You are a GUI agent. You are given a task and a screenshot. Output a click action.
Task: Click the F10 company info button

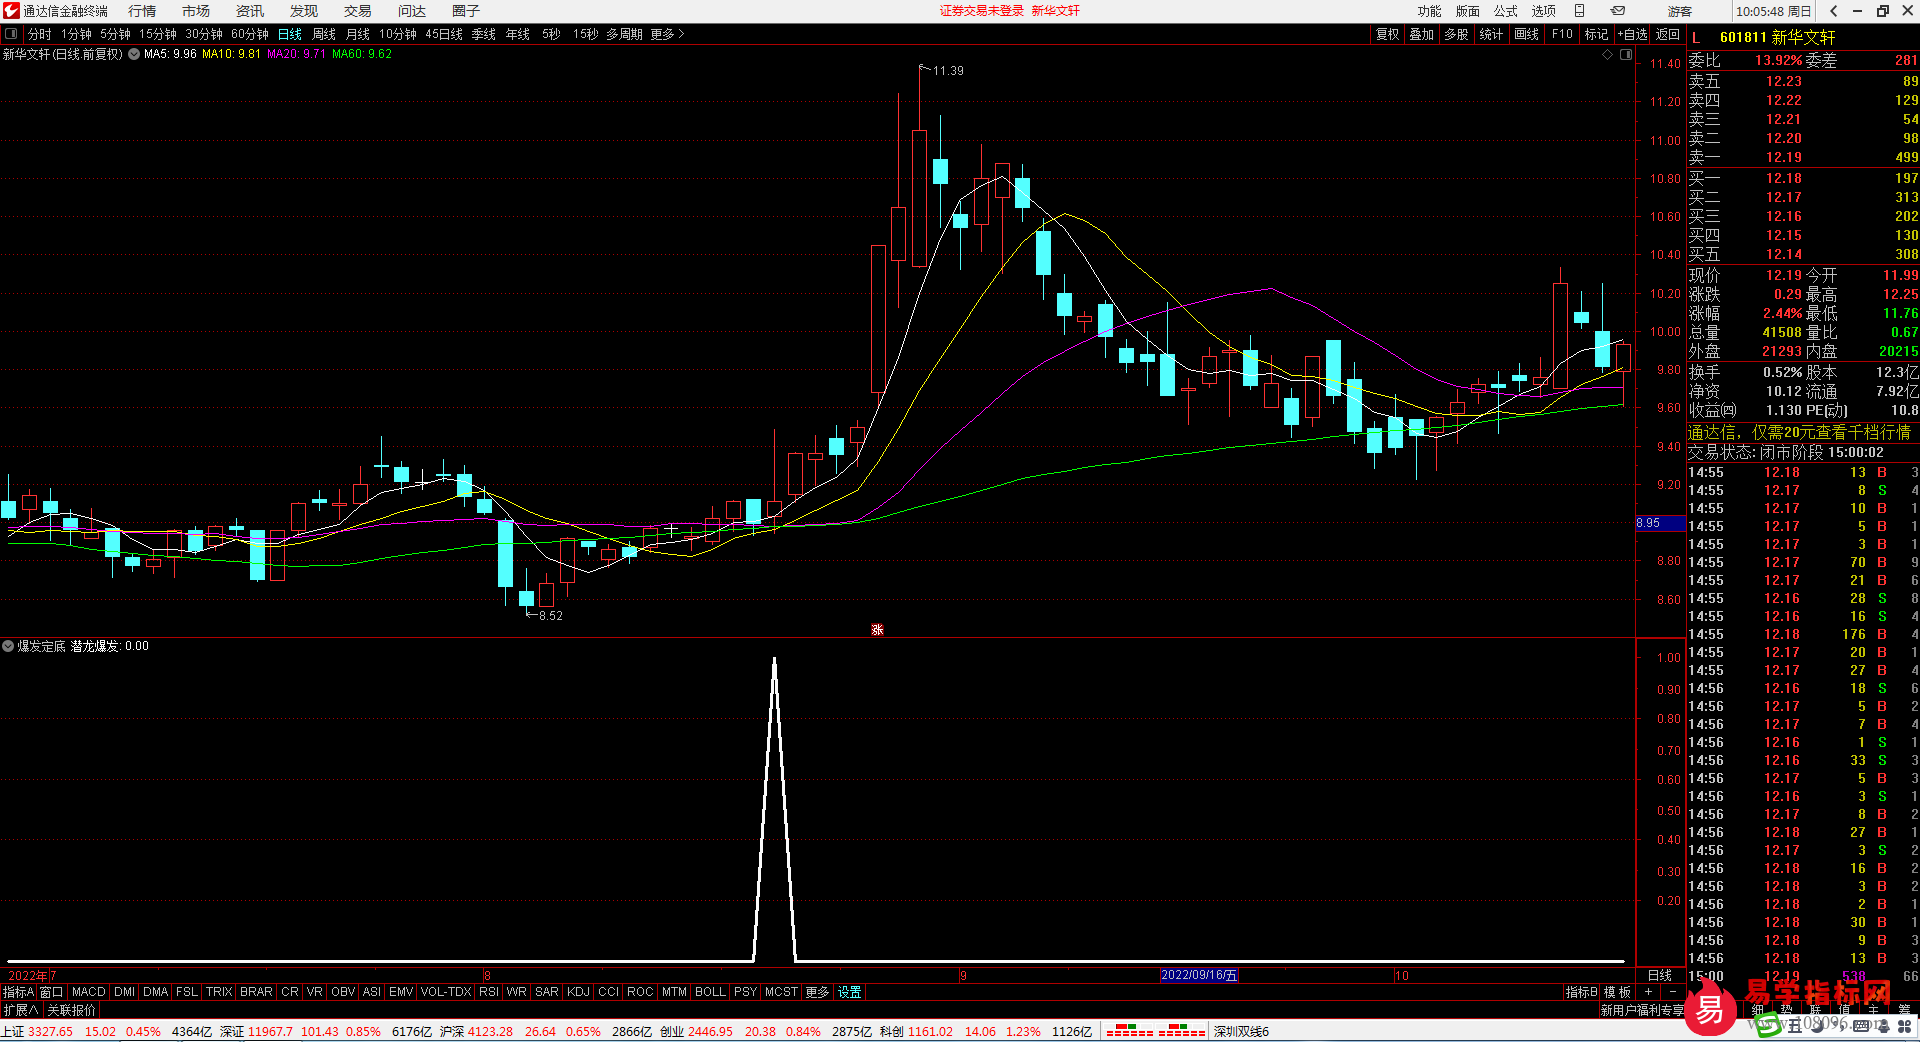pyautogui.click(x=1562, y=34)
